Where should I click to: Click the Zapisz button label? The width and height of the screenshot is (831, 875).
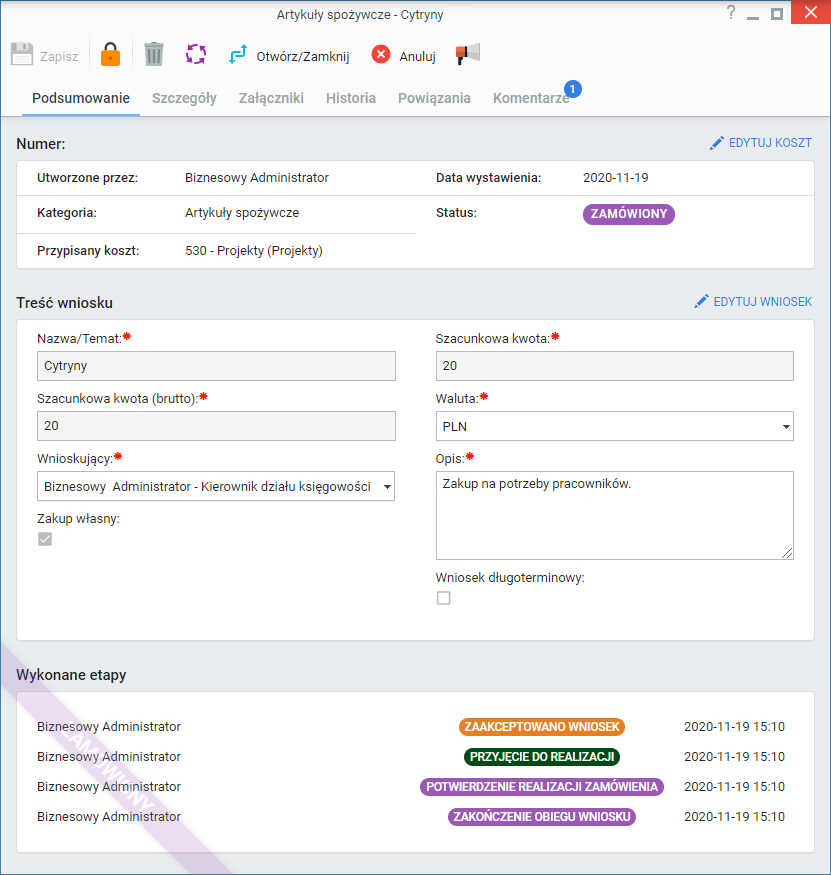pos(59,56)
